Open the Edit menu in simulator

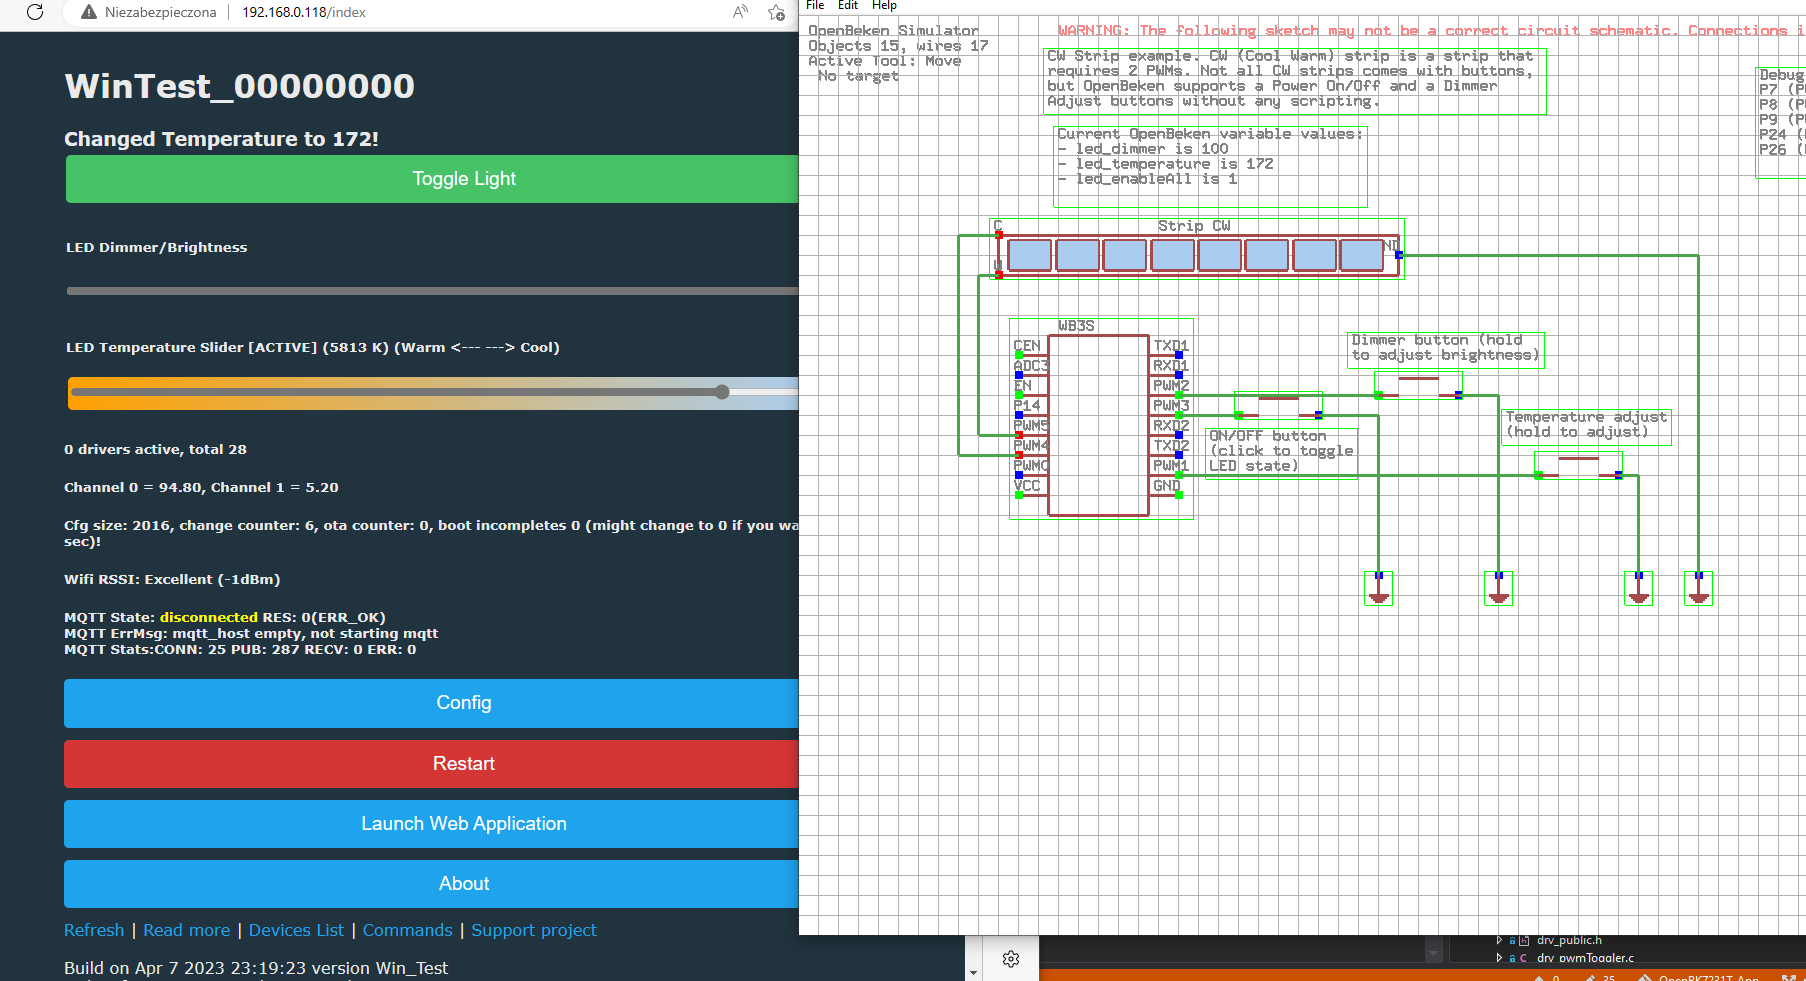tap(848, 6)
